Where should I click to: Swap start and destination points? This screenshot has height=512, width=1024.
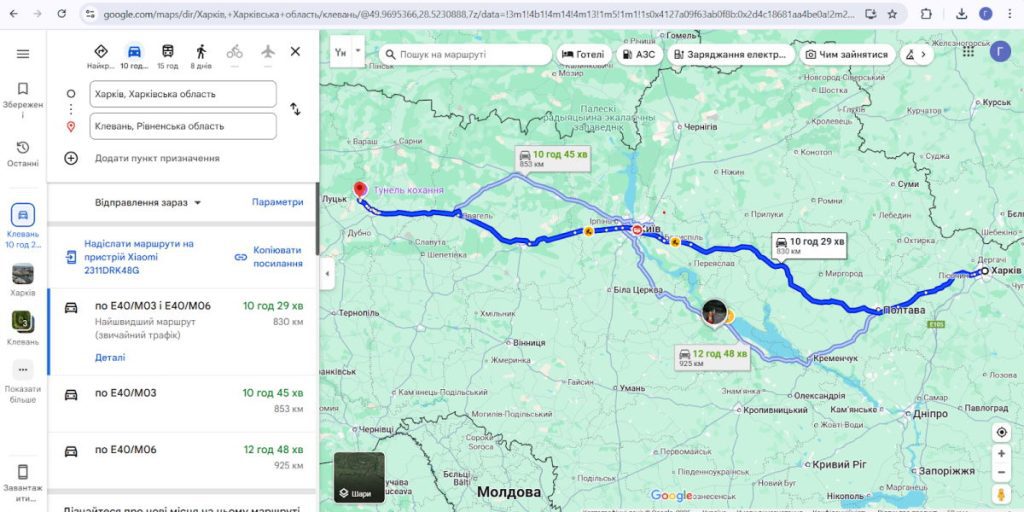[x=295, y=110]
